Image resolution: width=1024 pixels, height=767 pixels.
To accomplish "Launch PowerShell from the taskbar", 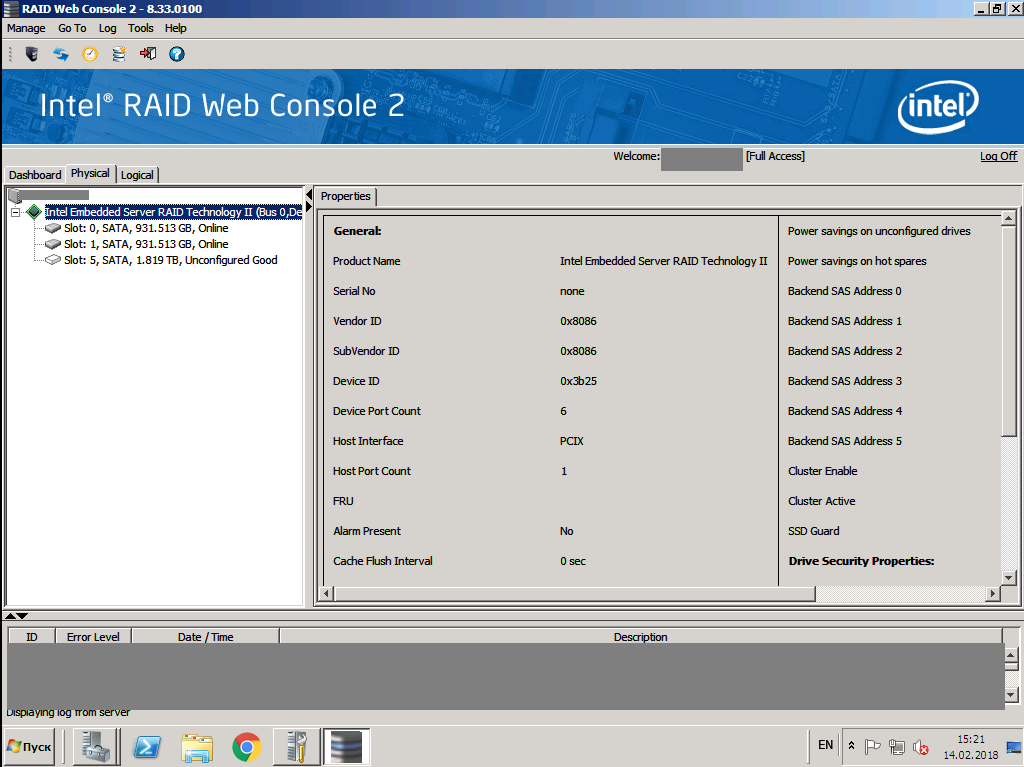I will 146,746.
